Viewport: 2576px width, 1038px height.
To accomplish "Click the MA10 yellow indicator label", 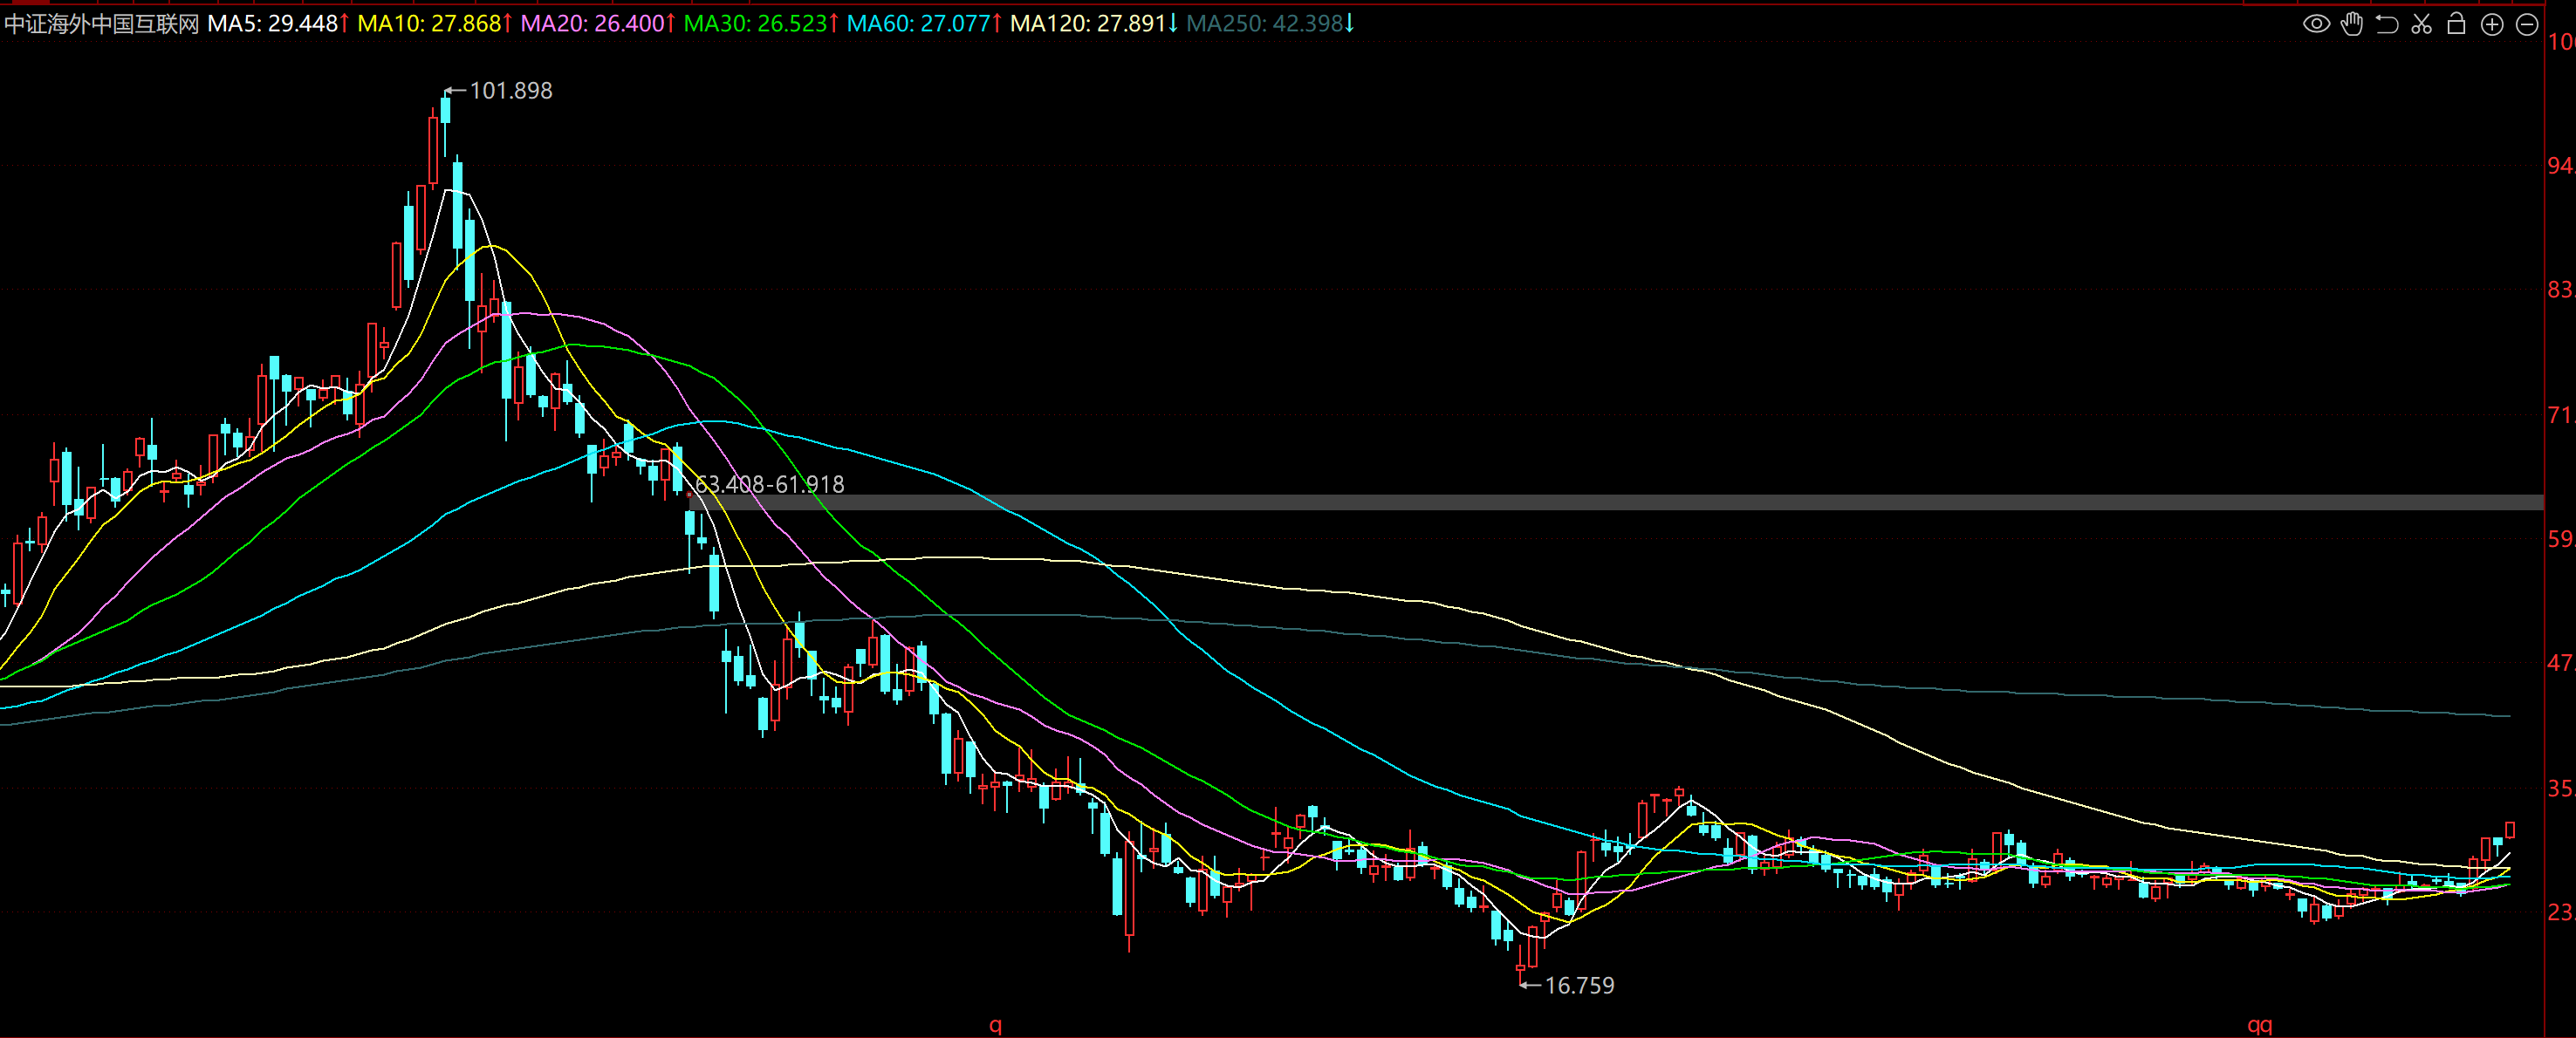I will [x=434, y=23].
